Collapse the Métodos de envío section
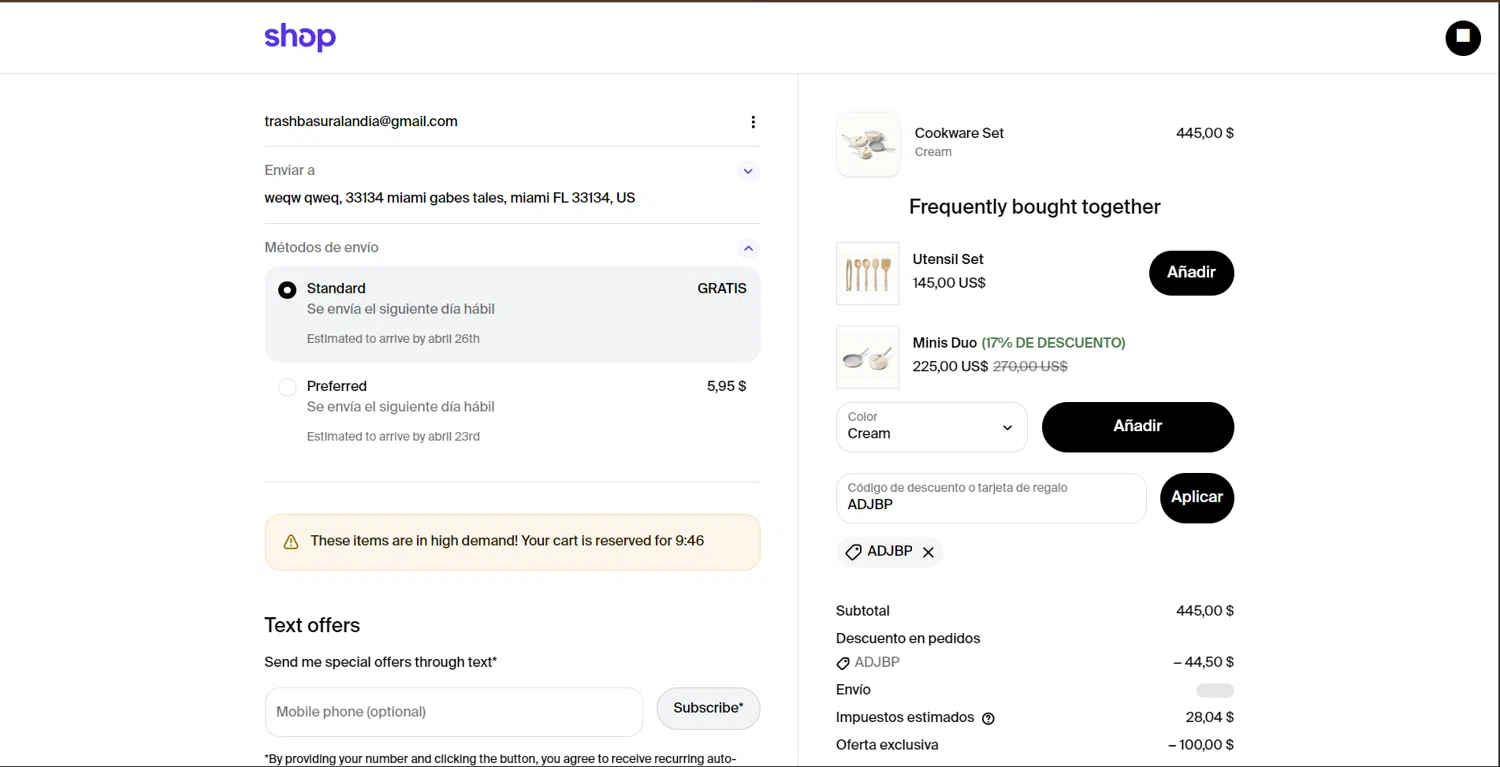 (748, 248)
